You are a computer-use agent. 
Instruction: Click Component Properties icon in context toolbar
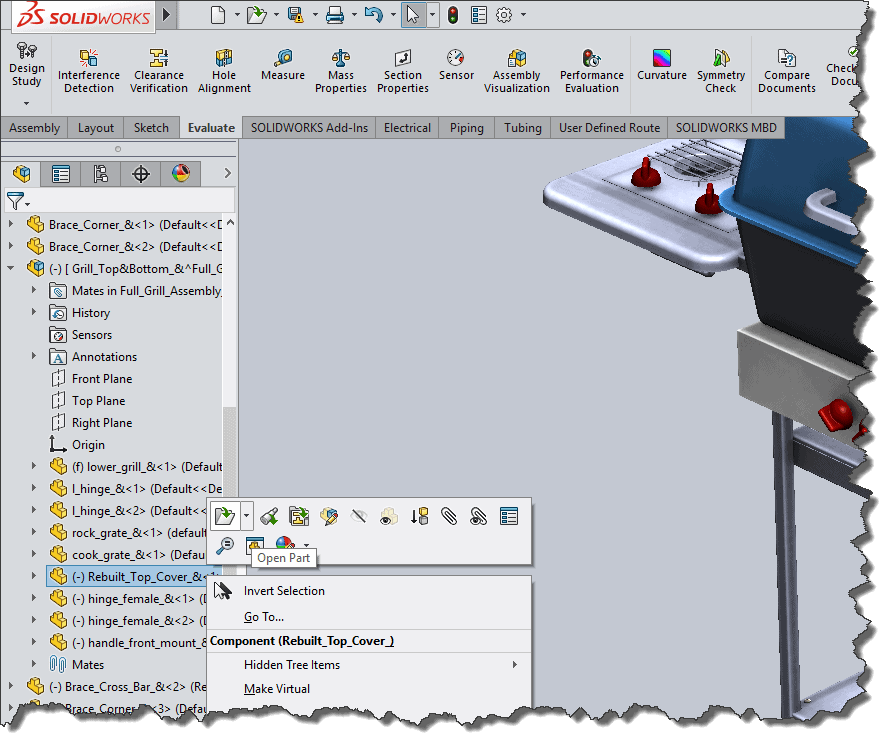click(x=509, y=517)
